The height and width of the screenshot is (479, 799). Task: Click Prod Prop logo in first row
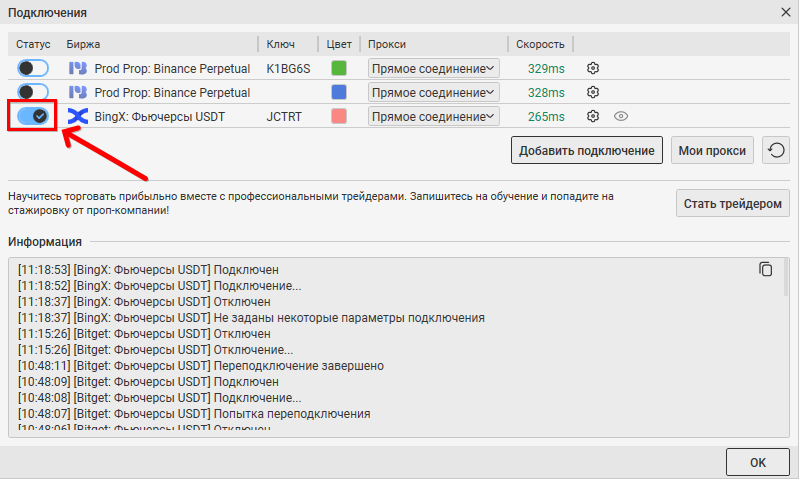(77, 68)
